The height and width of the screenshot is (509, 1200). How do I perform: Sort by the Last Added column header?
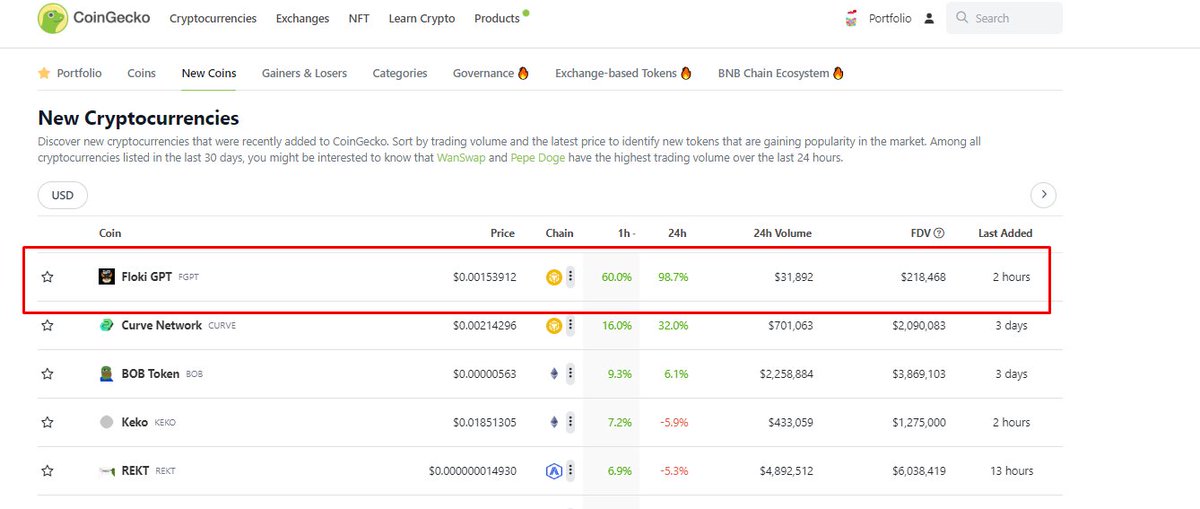tap(1005, 233)
